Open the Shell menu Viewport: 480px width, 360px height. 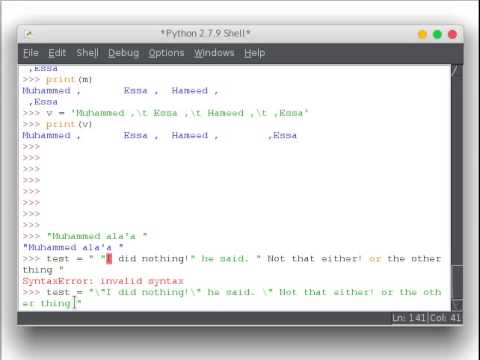87,53
